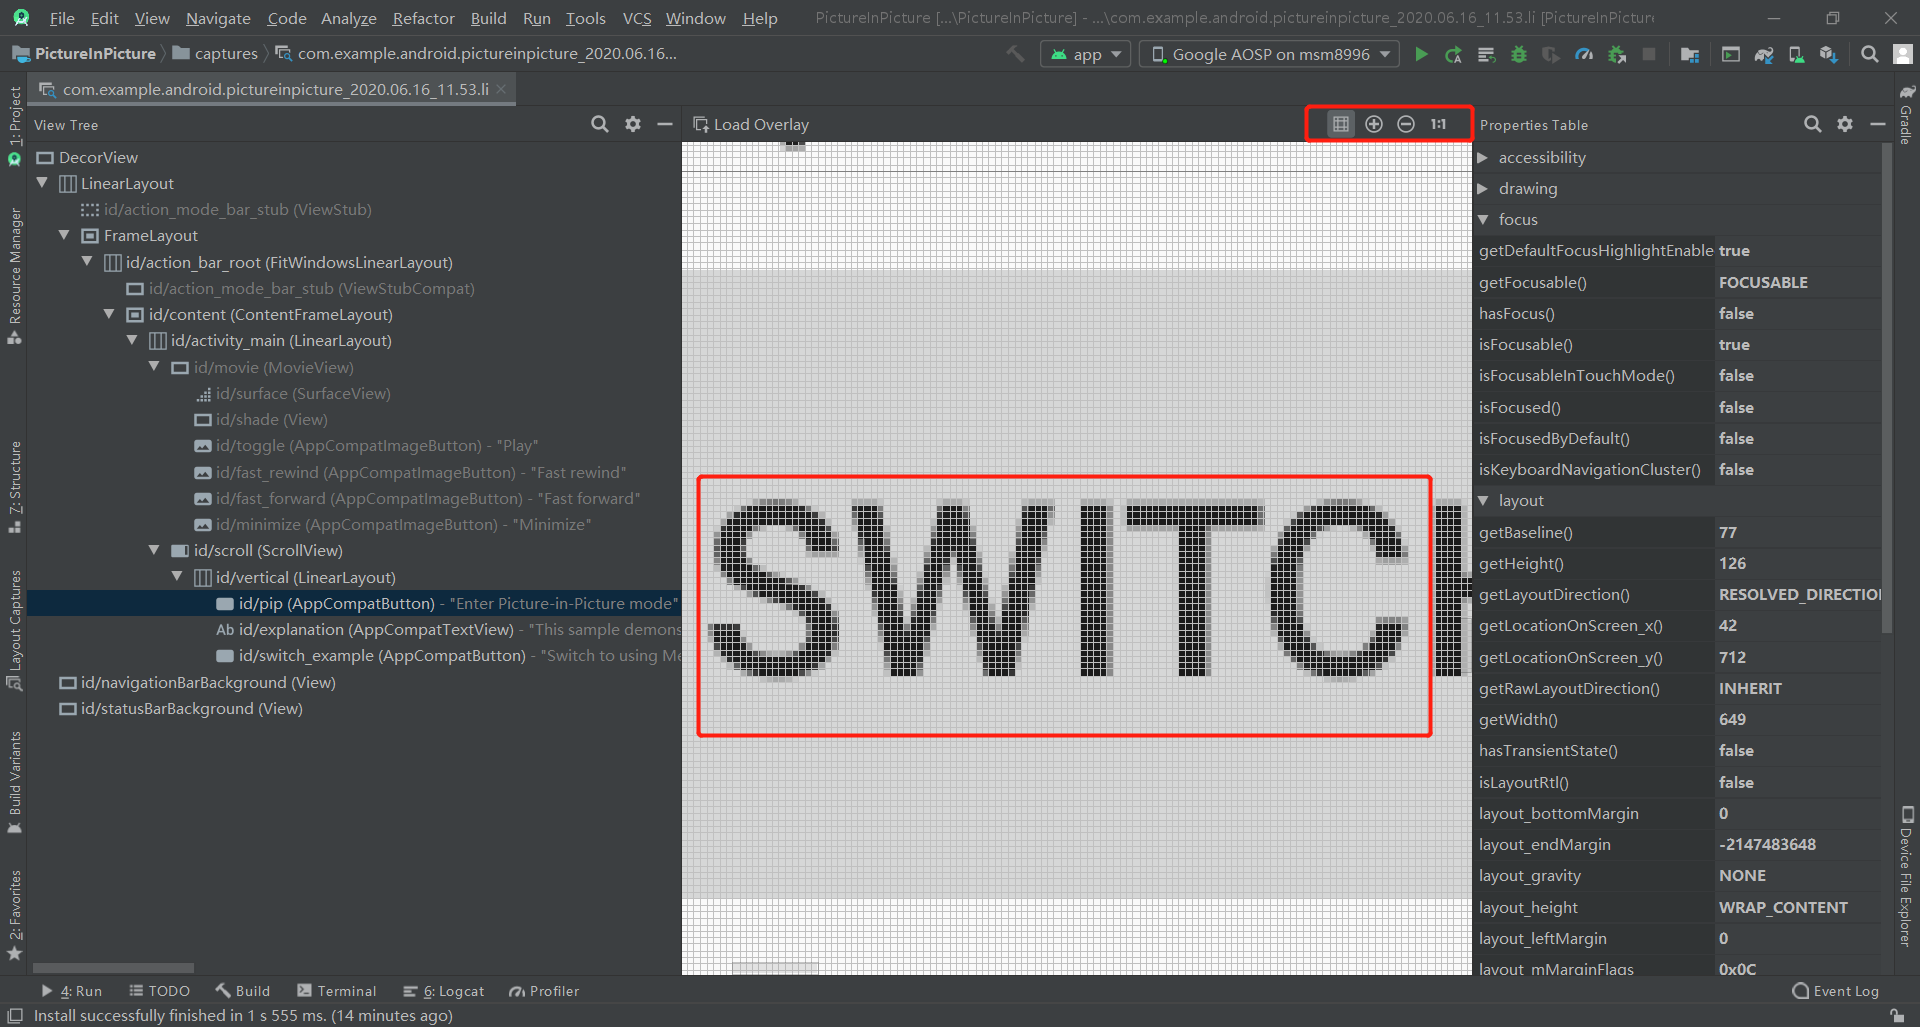Collapse the FrameLayout tree node
Viewport: 1920px width, 1027px height.
(x=64, y=235)
